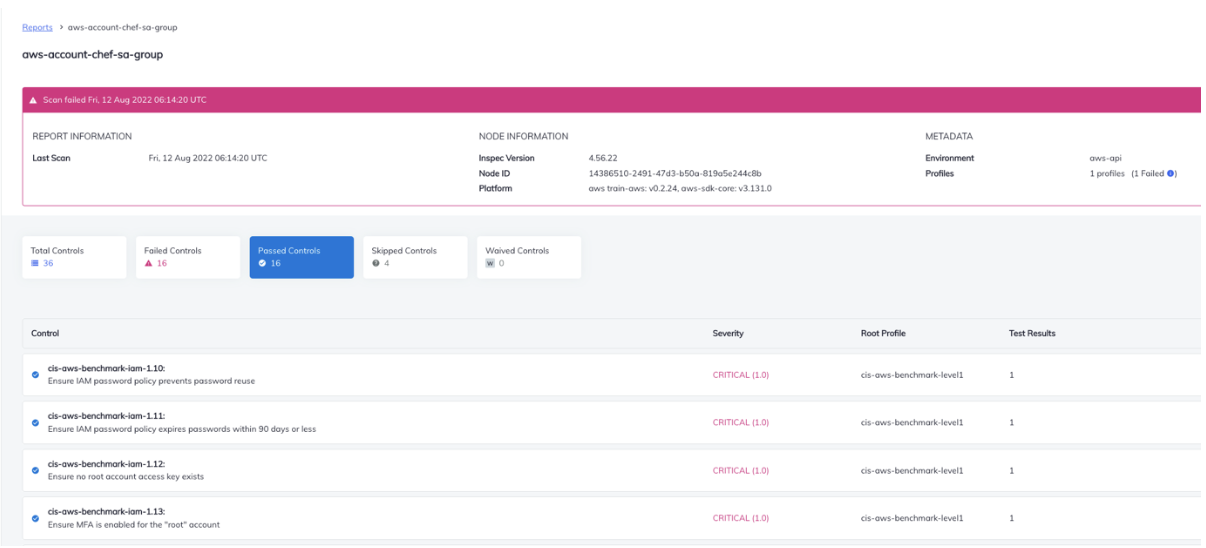
Task: Click the Waived Controls W icon
Action: (x=490, y=264)
